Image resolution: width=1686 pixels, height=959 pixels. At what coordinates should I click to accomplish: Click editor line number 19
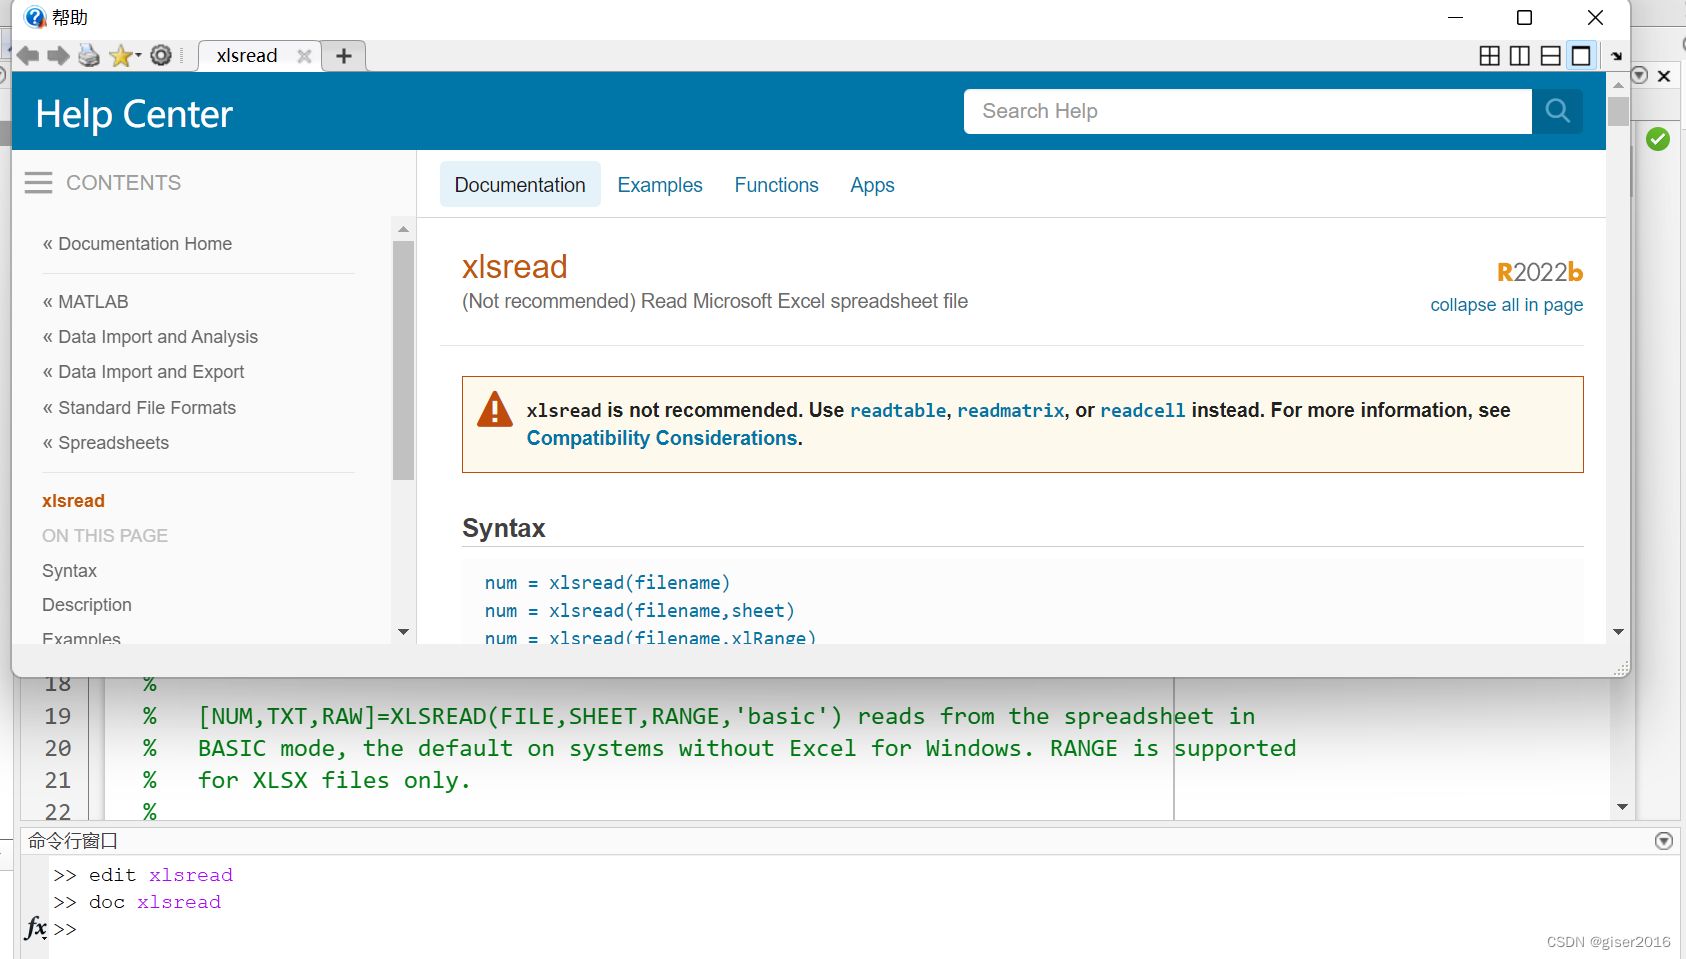coord(58,716)
